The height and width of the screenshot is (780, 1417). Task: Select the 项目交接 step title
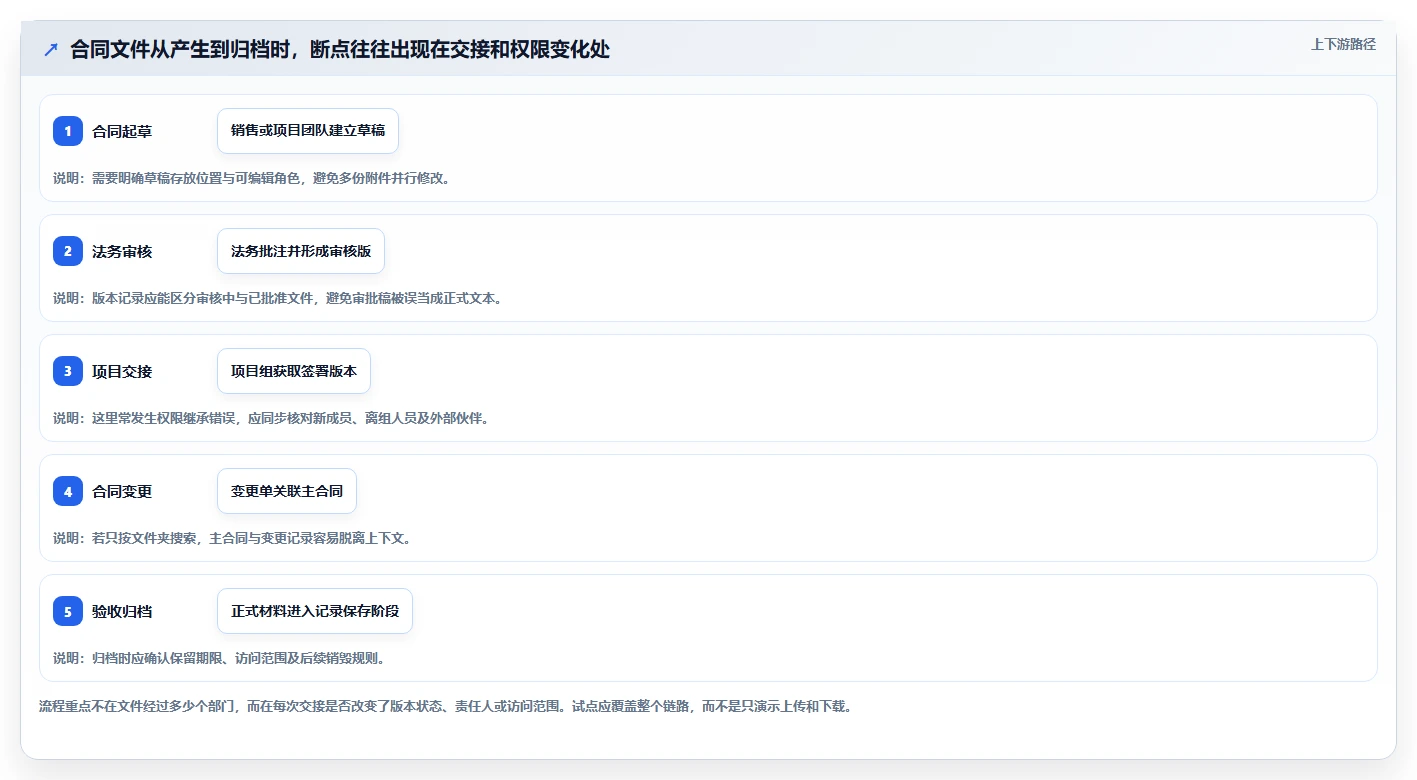pyautogui.click(x=122, y=371)
